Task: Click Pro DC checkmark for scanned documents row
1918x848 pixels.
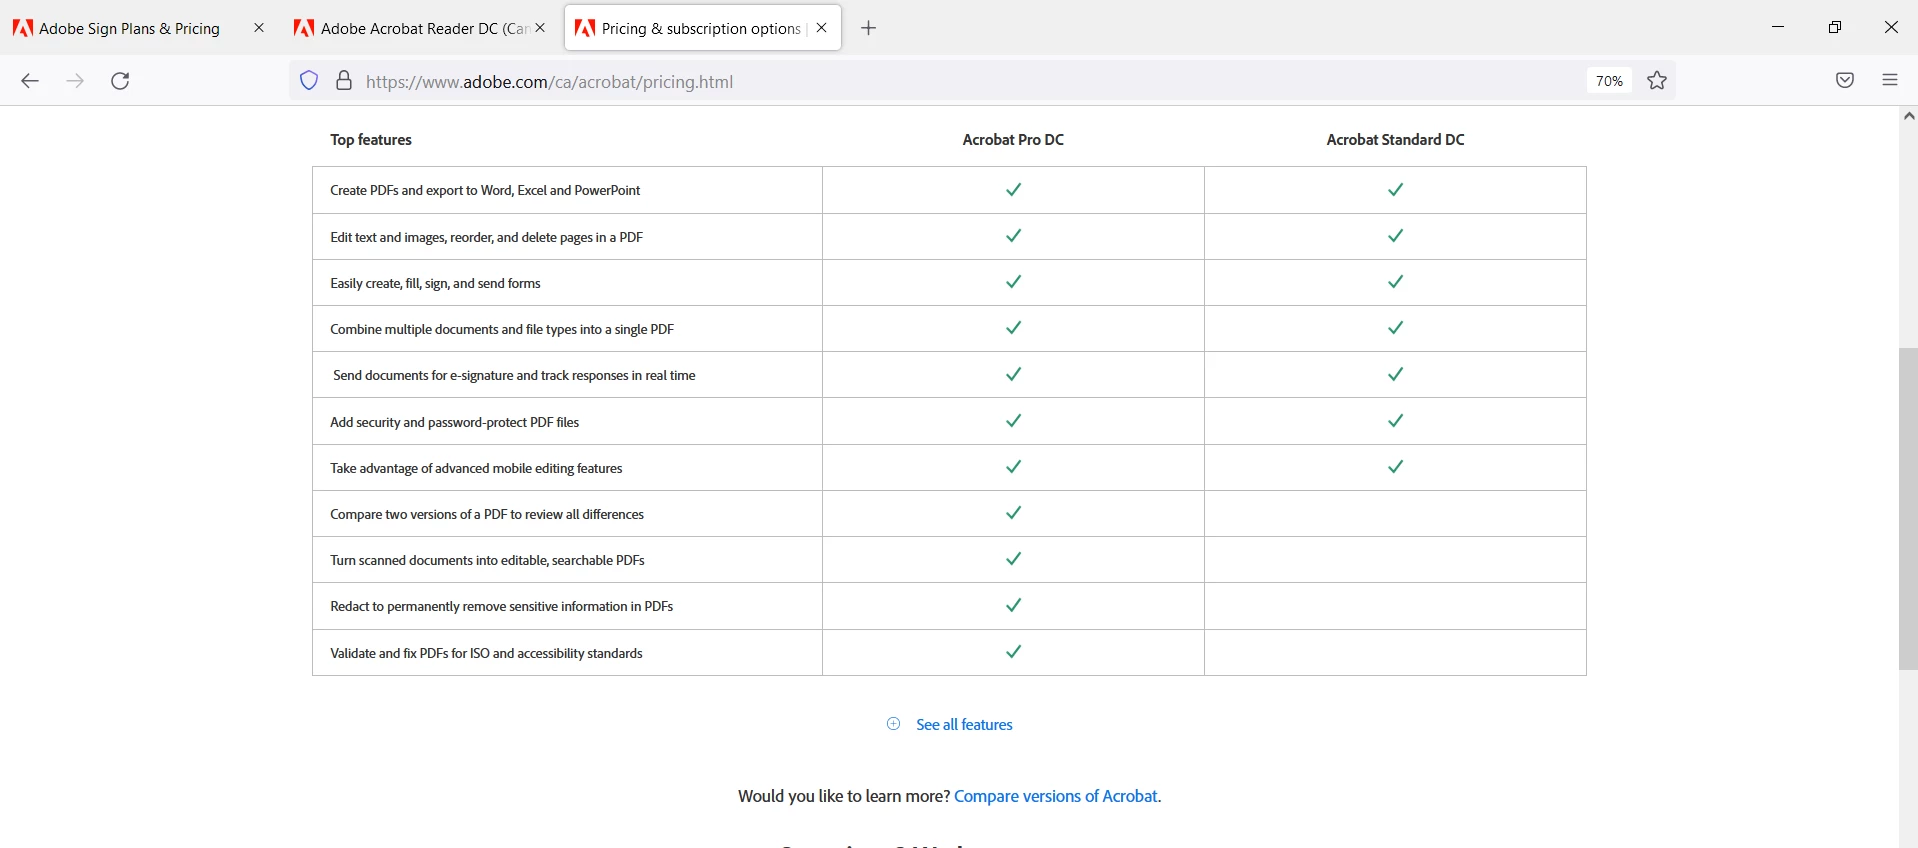Action: [x=1013, y=559]
